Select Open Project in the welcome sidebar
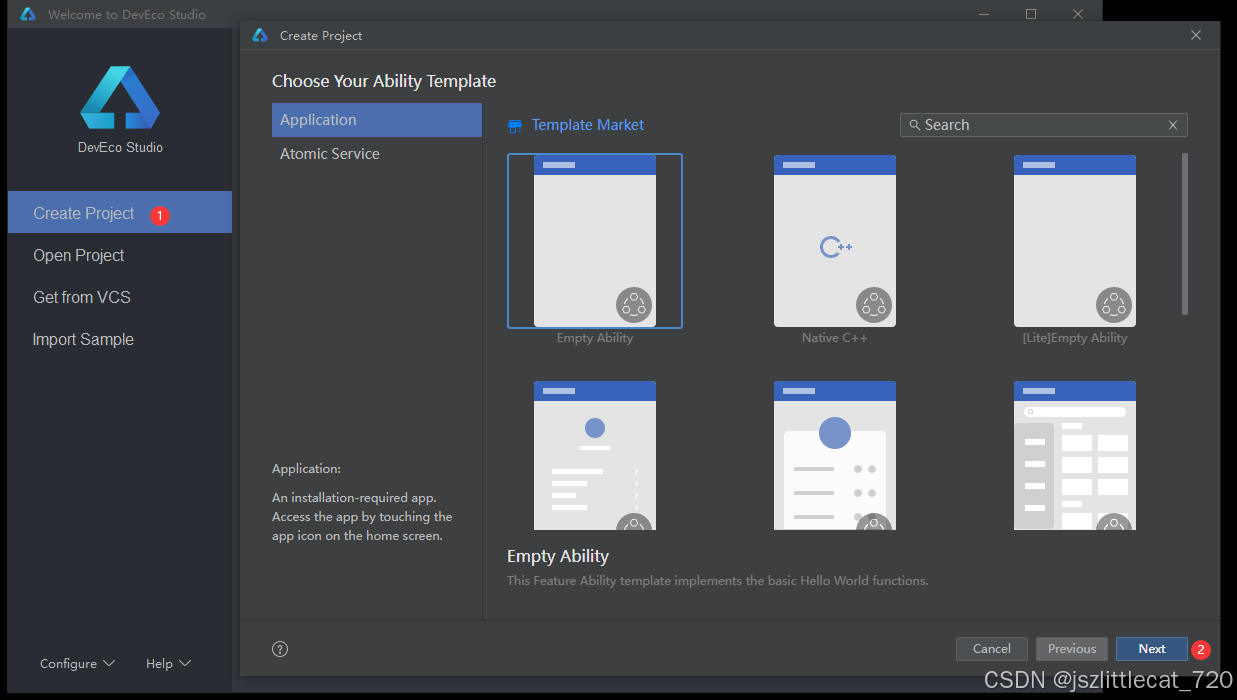The image size is (1237, 700). point(120,255)
